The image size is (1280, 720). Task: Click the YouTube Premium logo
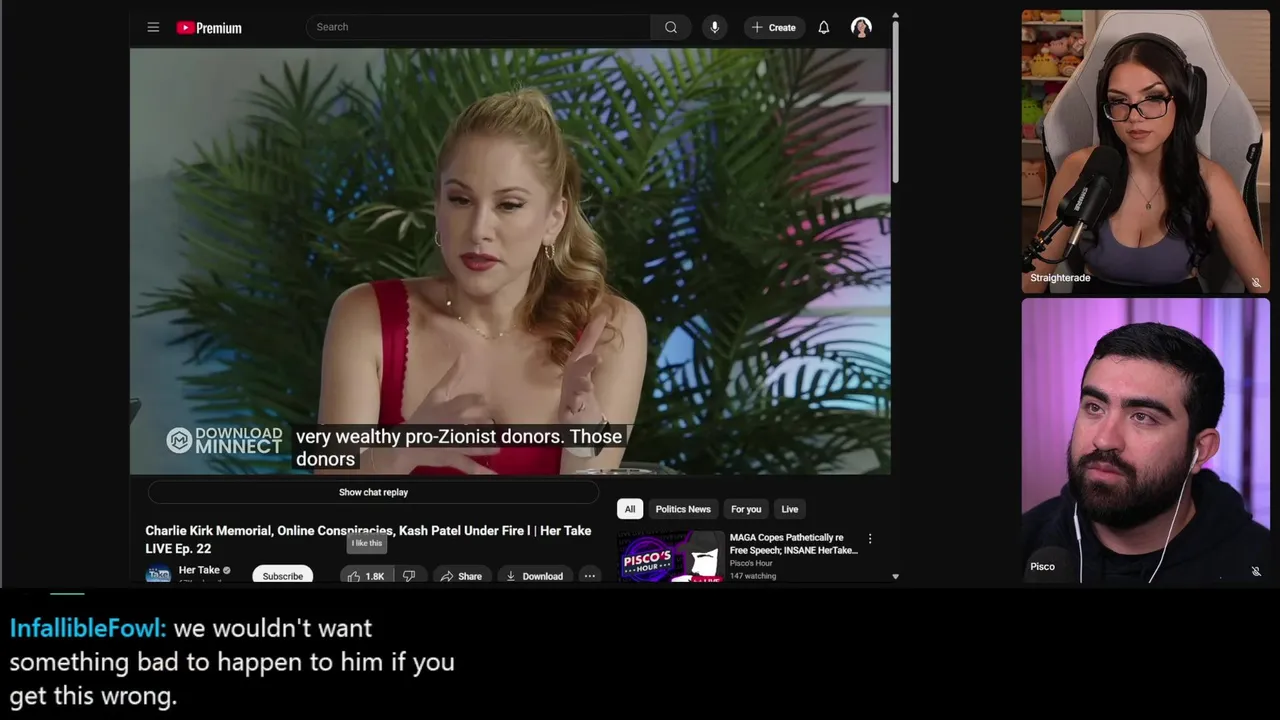coord(209,28)
